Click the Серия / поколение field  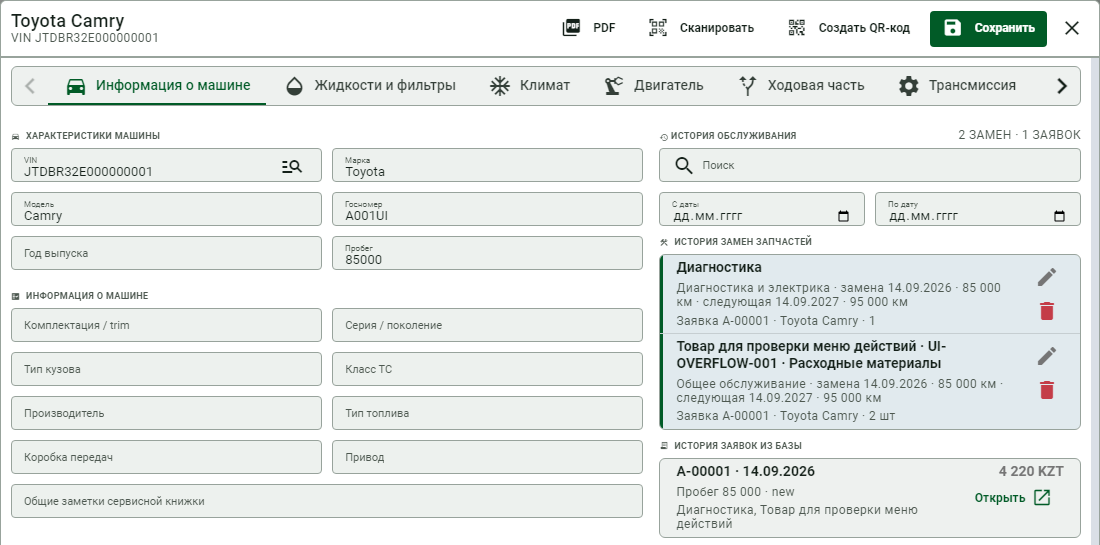coord(487,325)
